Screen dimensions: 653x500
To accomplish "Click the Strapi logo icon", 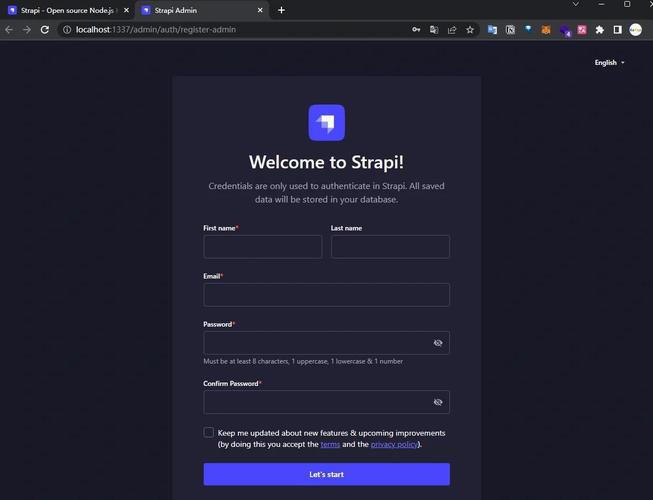I will pos(326,122).
